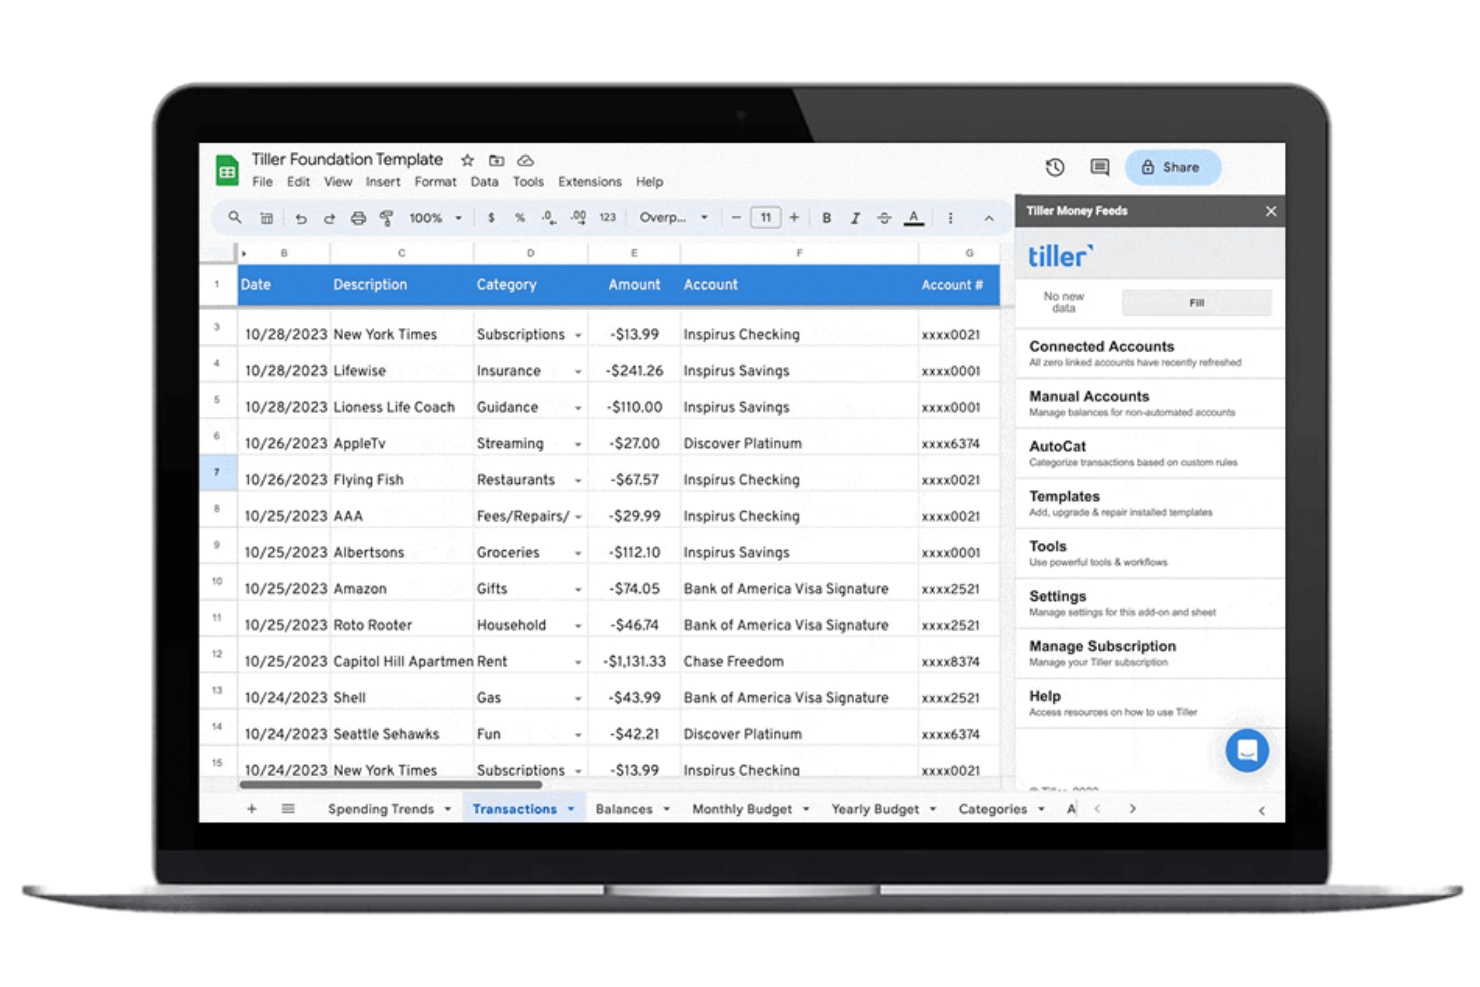Format selection as percent
The width and height of the screenshot is (1480, 987).
tap(519, 217)
